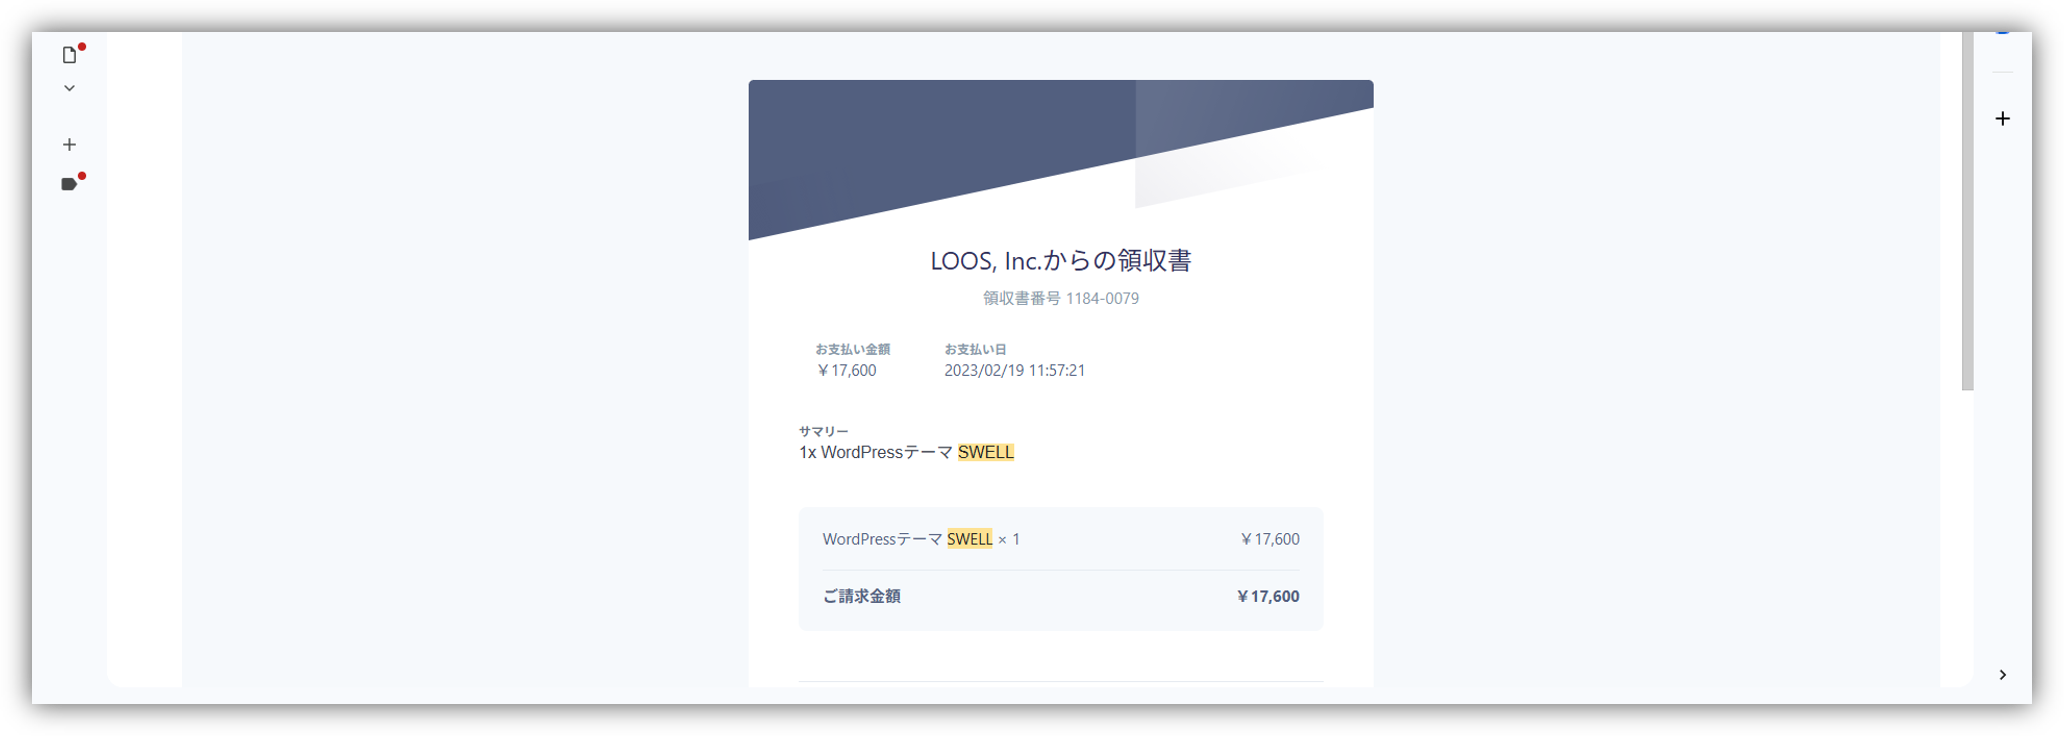This screenshot has width=2064, height=736.
Task: Click the bold total ¥17,600 next to ご請求金額
Action: click(1267, 596)
